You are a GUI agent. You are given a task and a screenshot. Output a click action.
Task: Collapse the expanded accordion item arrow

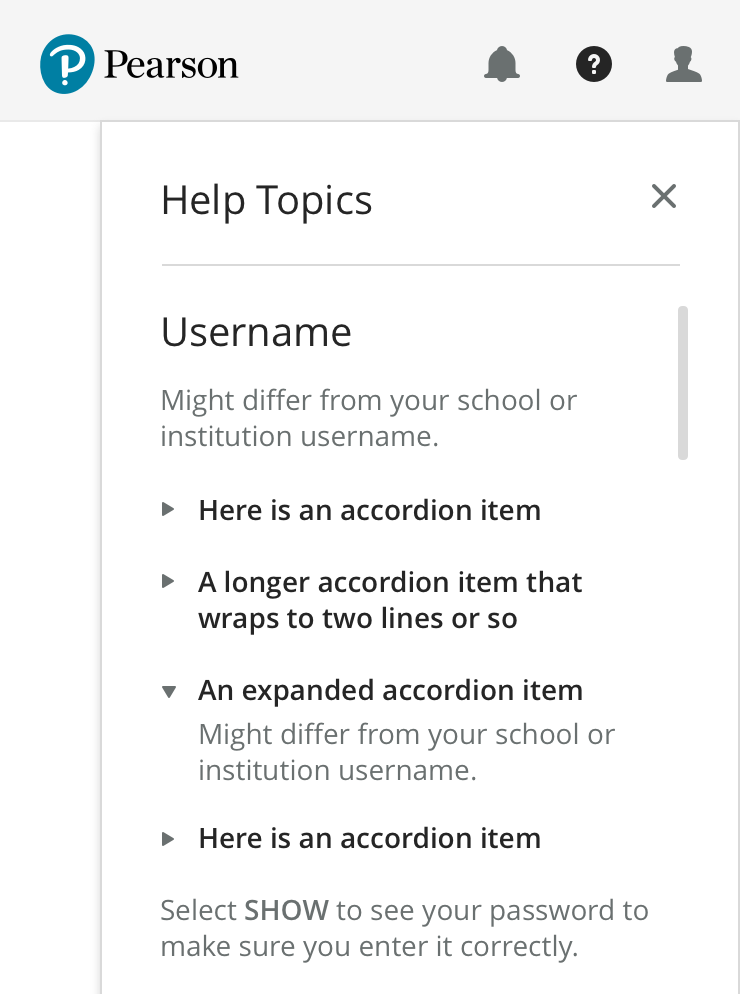168,691
